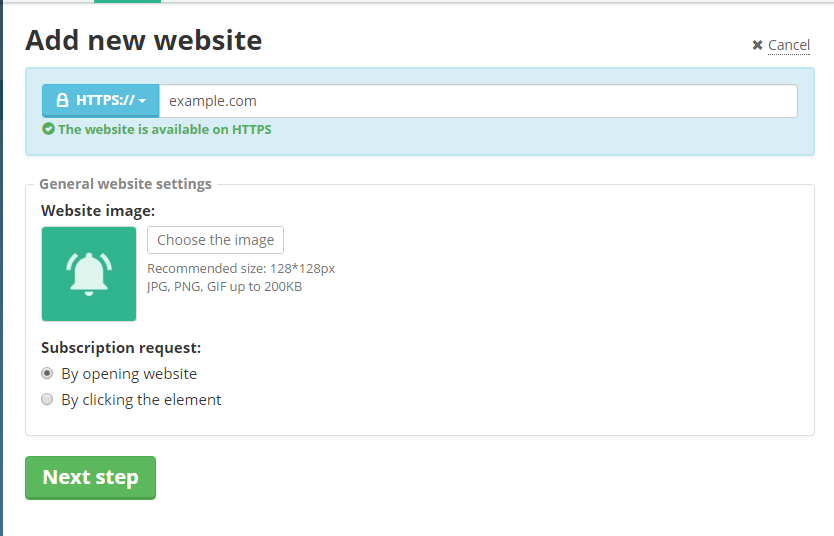Open the HTTPS:// protocol dropdown
834x536 pixels.
click(100, 101)
